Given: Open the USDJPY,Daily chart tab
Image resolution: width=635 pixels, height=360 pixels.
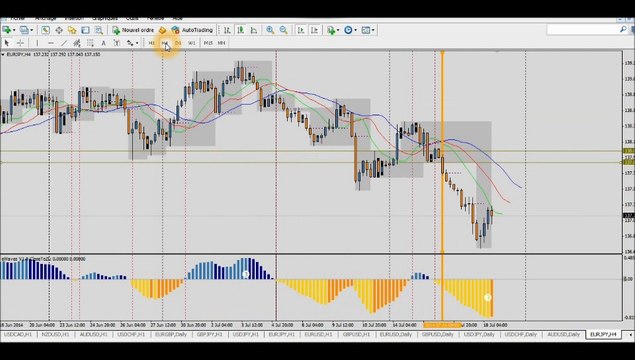Looking at the screenshot, I should coord(479,334).
